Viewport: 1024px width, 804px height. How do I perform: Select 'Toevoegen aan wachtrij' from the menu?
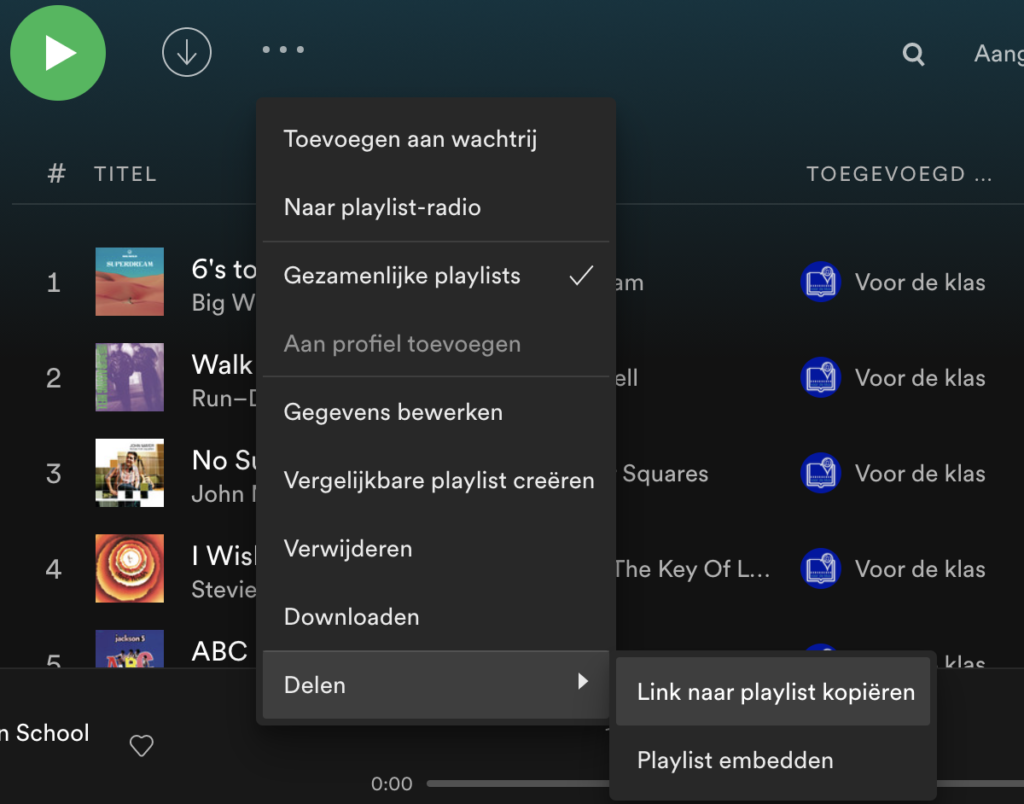point(411,139)
